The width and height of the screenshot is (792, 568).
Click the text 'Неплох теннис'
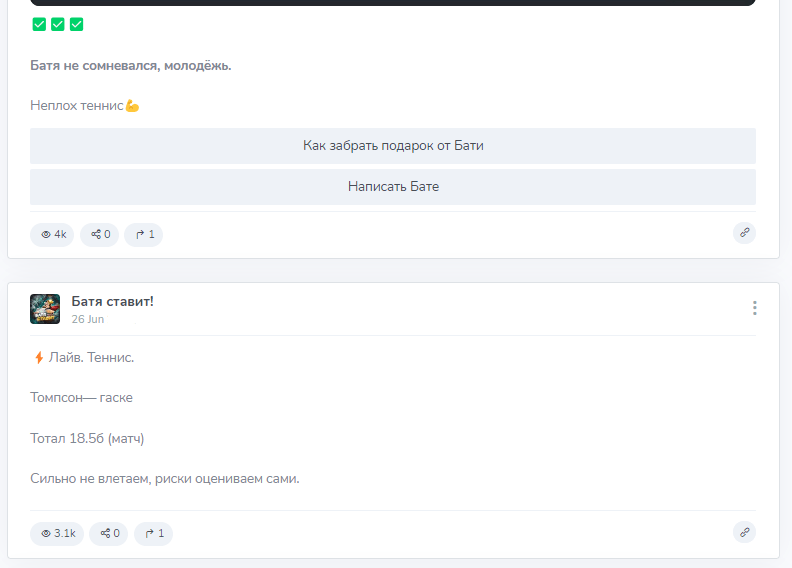(77, 106)
